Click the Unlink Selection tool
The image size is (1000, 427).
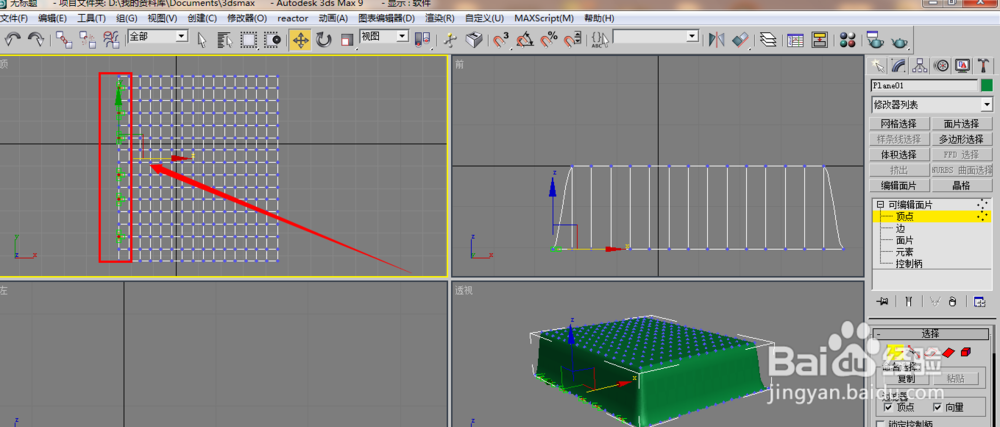(87, 40)
